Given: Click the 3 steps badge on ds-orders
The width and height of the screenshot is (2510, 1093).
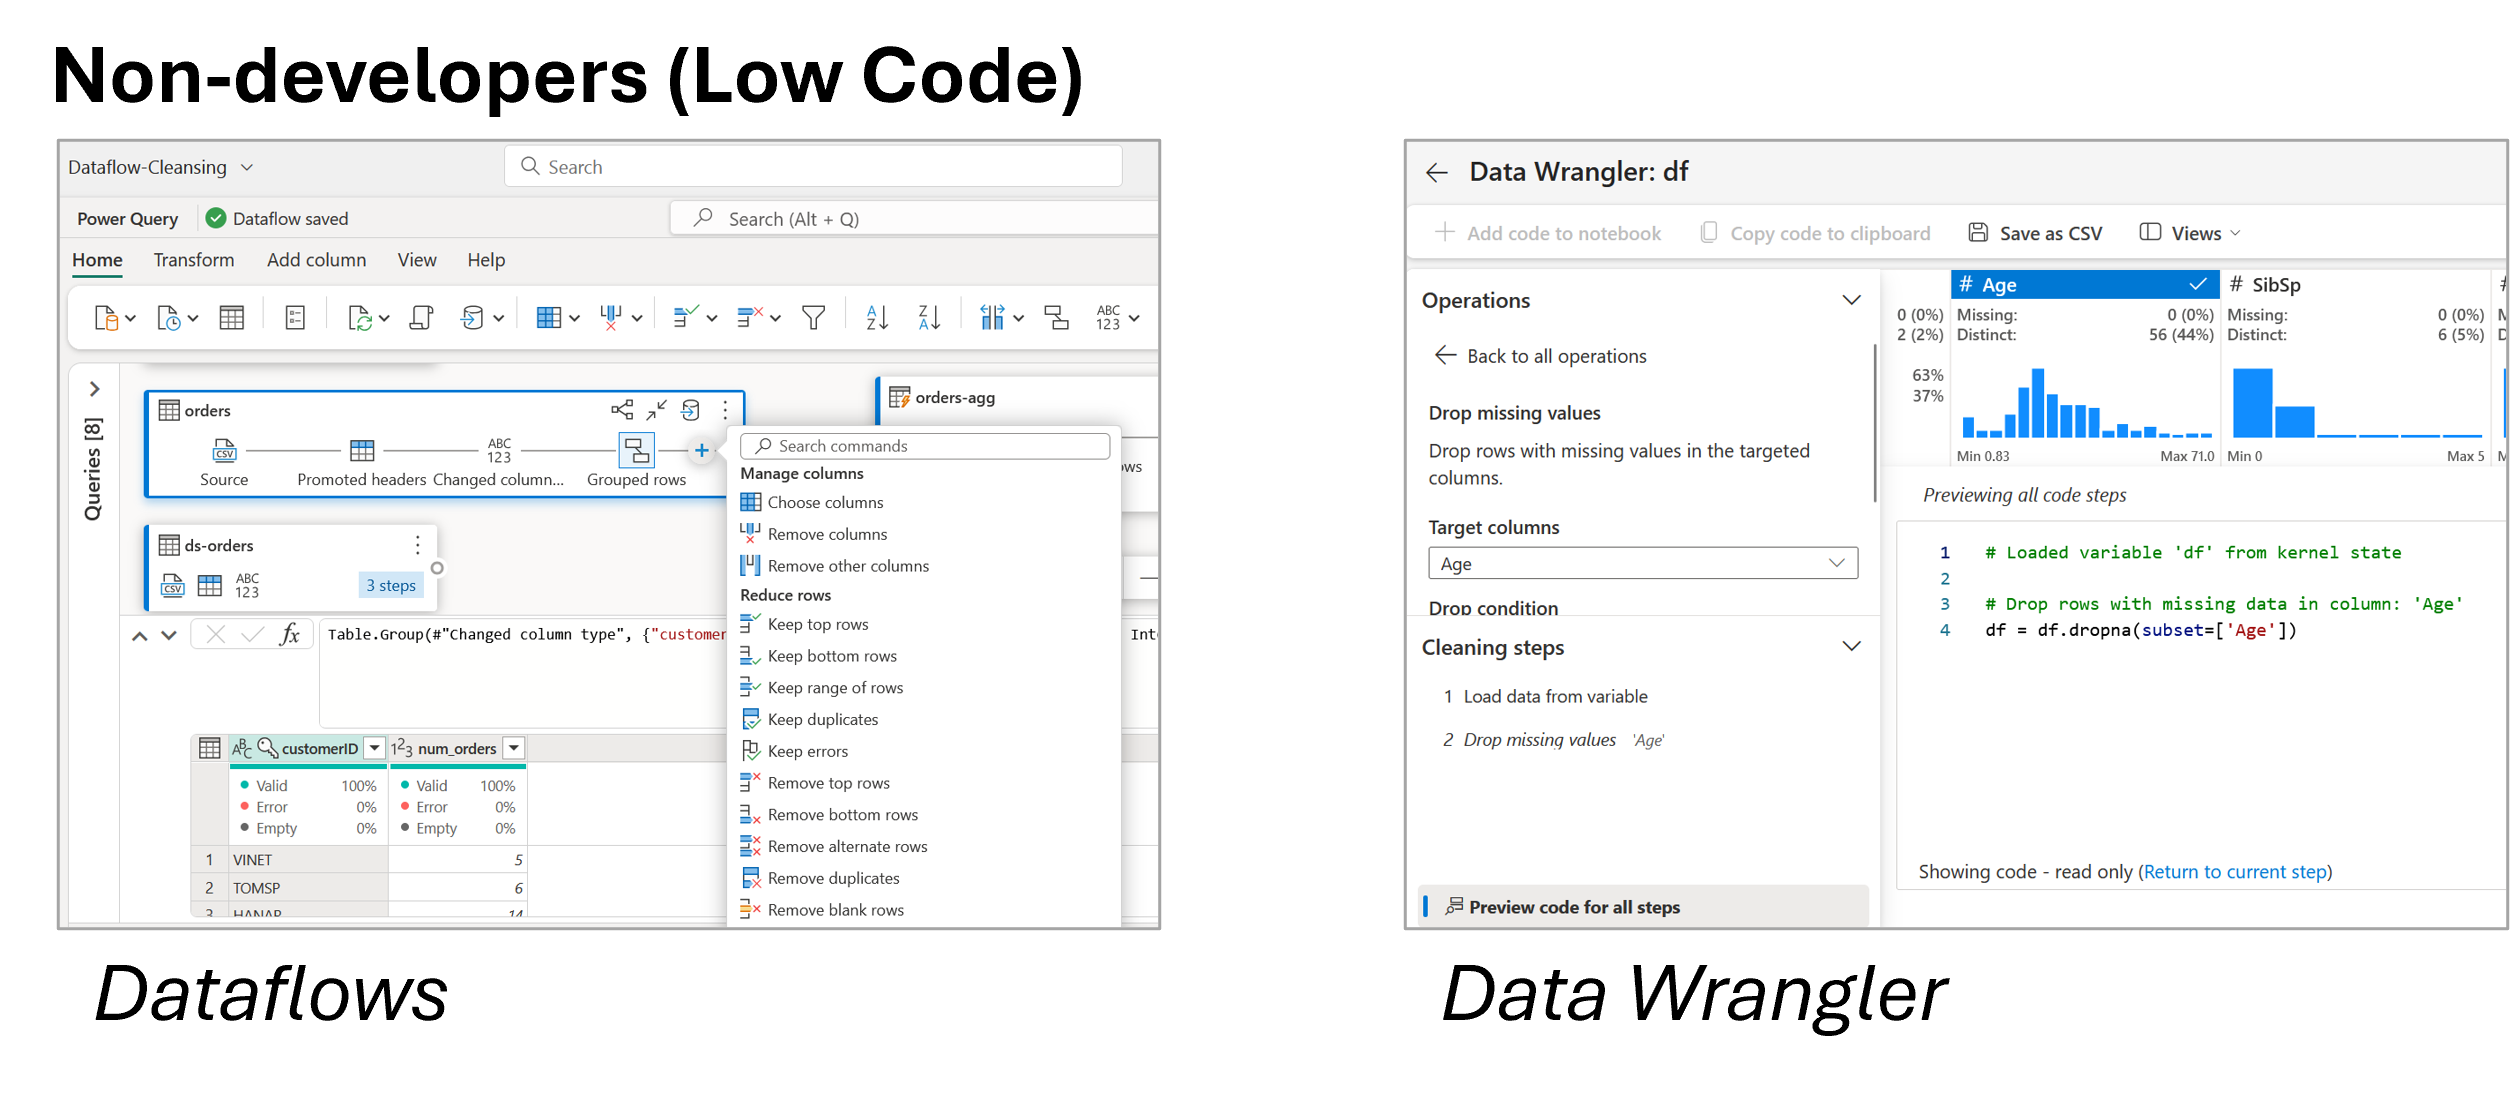Looking at the screenshot, I should pos(390,585).
